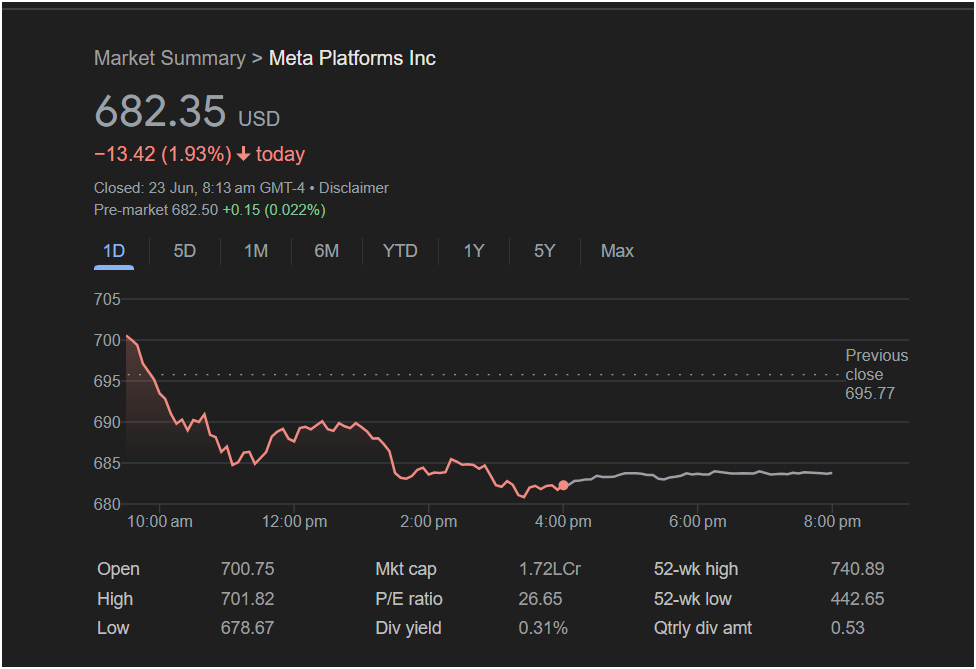Click the 682.35 current price
Viewport: 976px width, 669px height.
tap(160, 111)
